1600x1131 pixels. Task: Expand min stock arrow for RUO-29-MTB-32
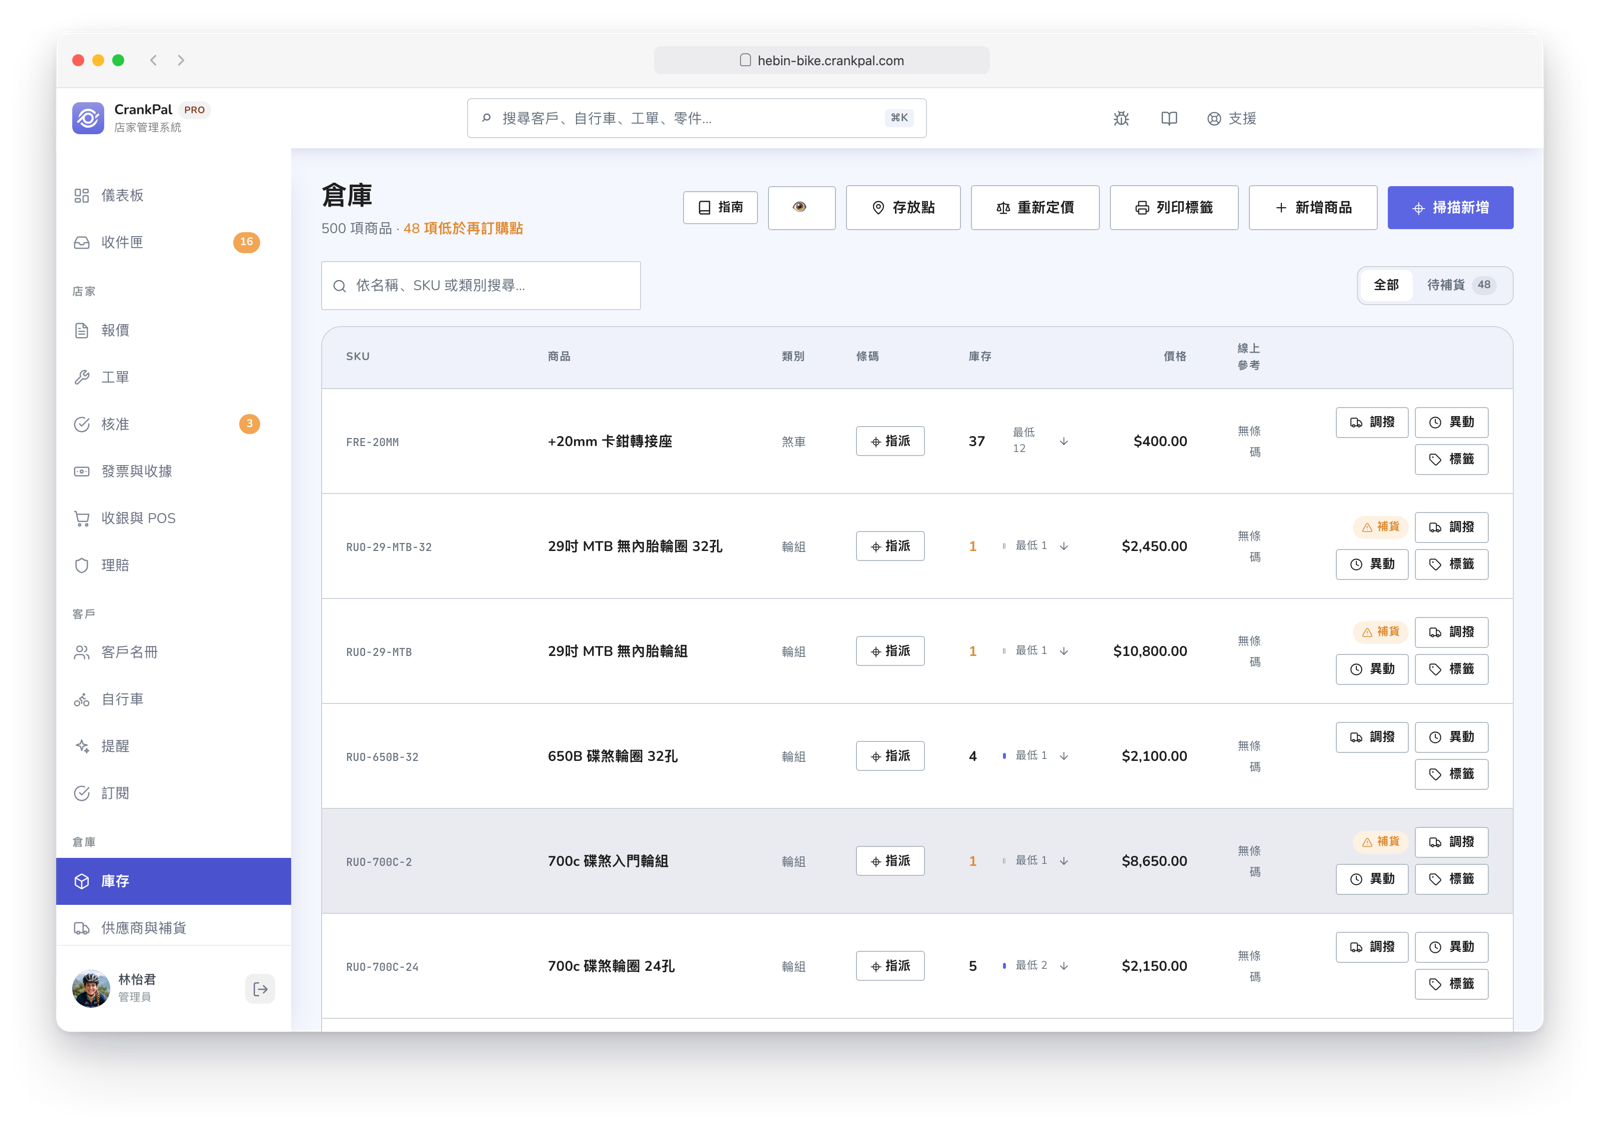(1064, 546)
